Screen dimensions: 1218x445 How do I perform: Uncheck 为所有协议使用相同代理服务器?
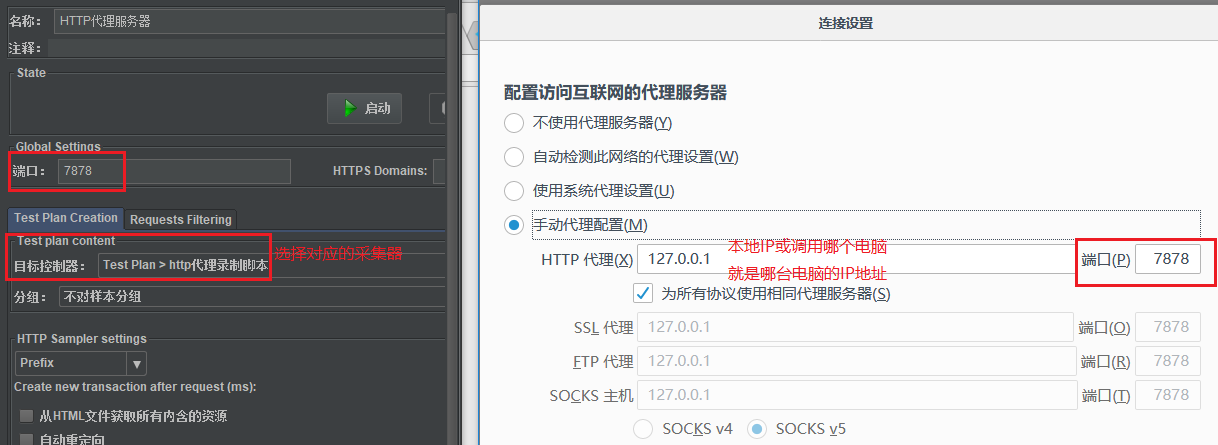pyautogui.click(x=643, y=293)
